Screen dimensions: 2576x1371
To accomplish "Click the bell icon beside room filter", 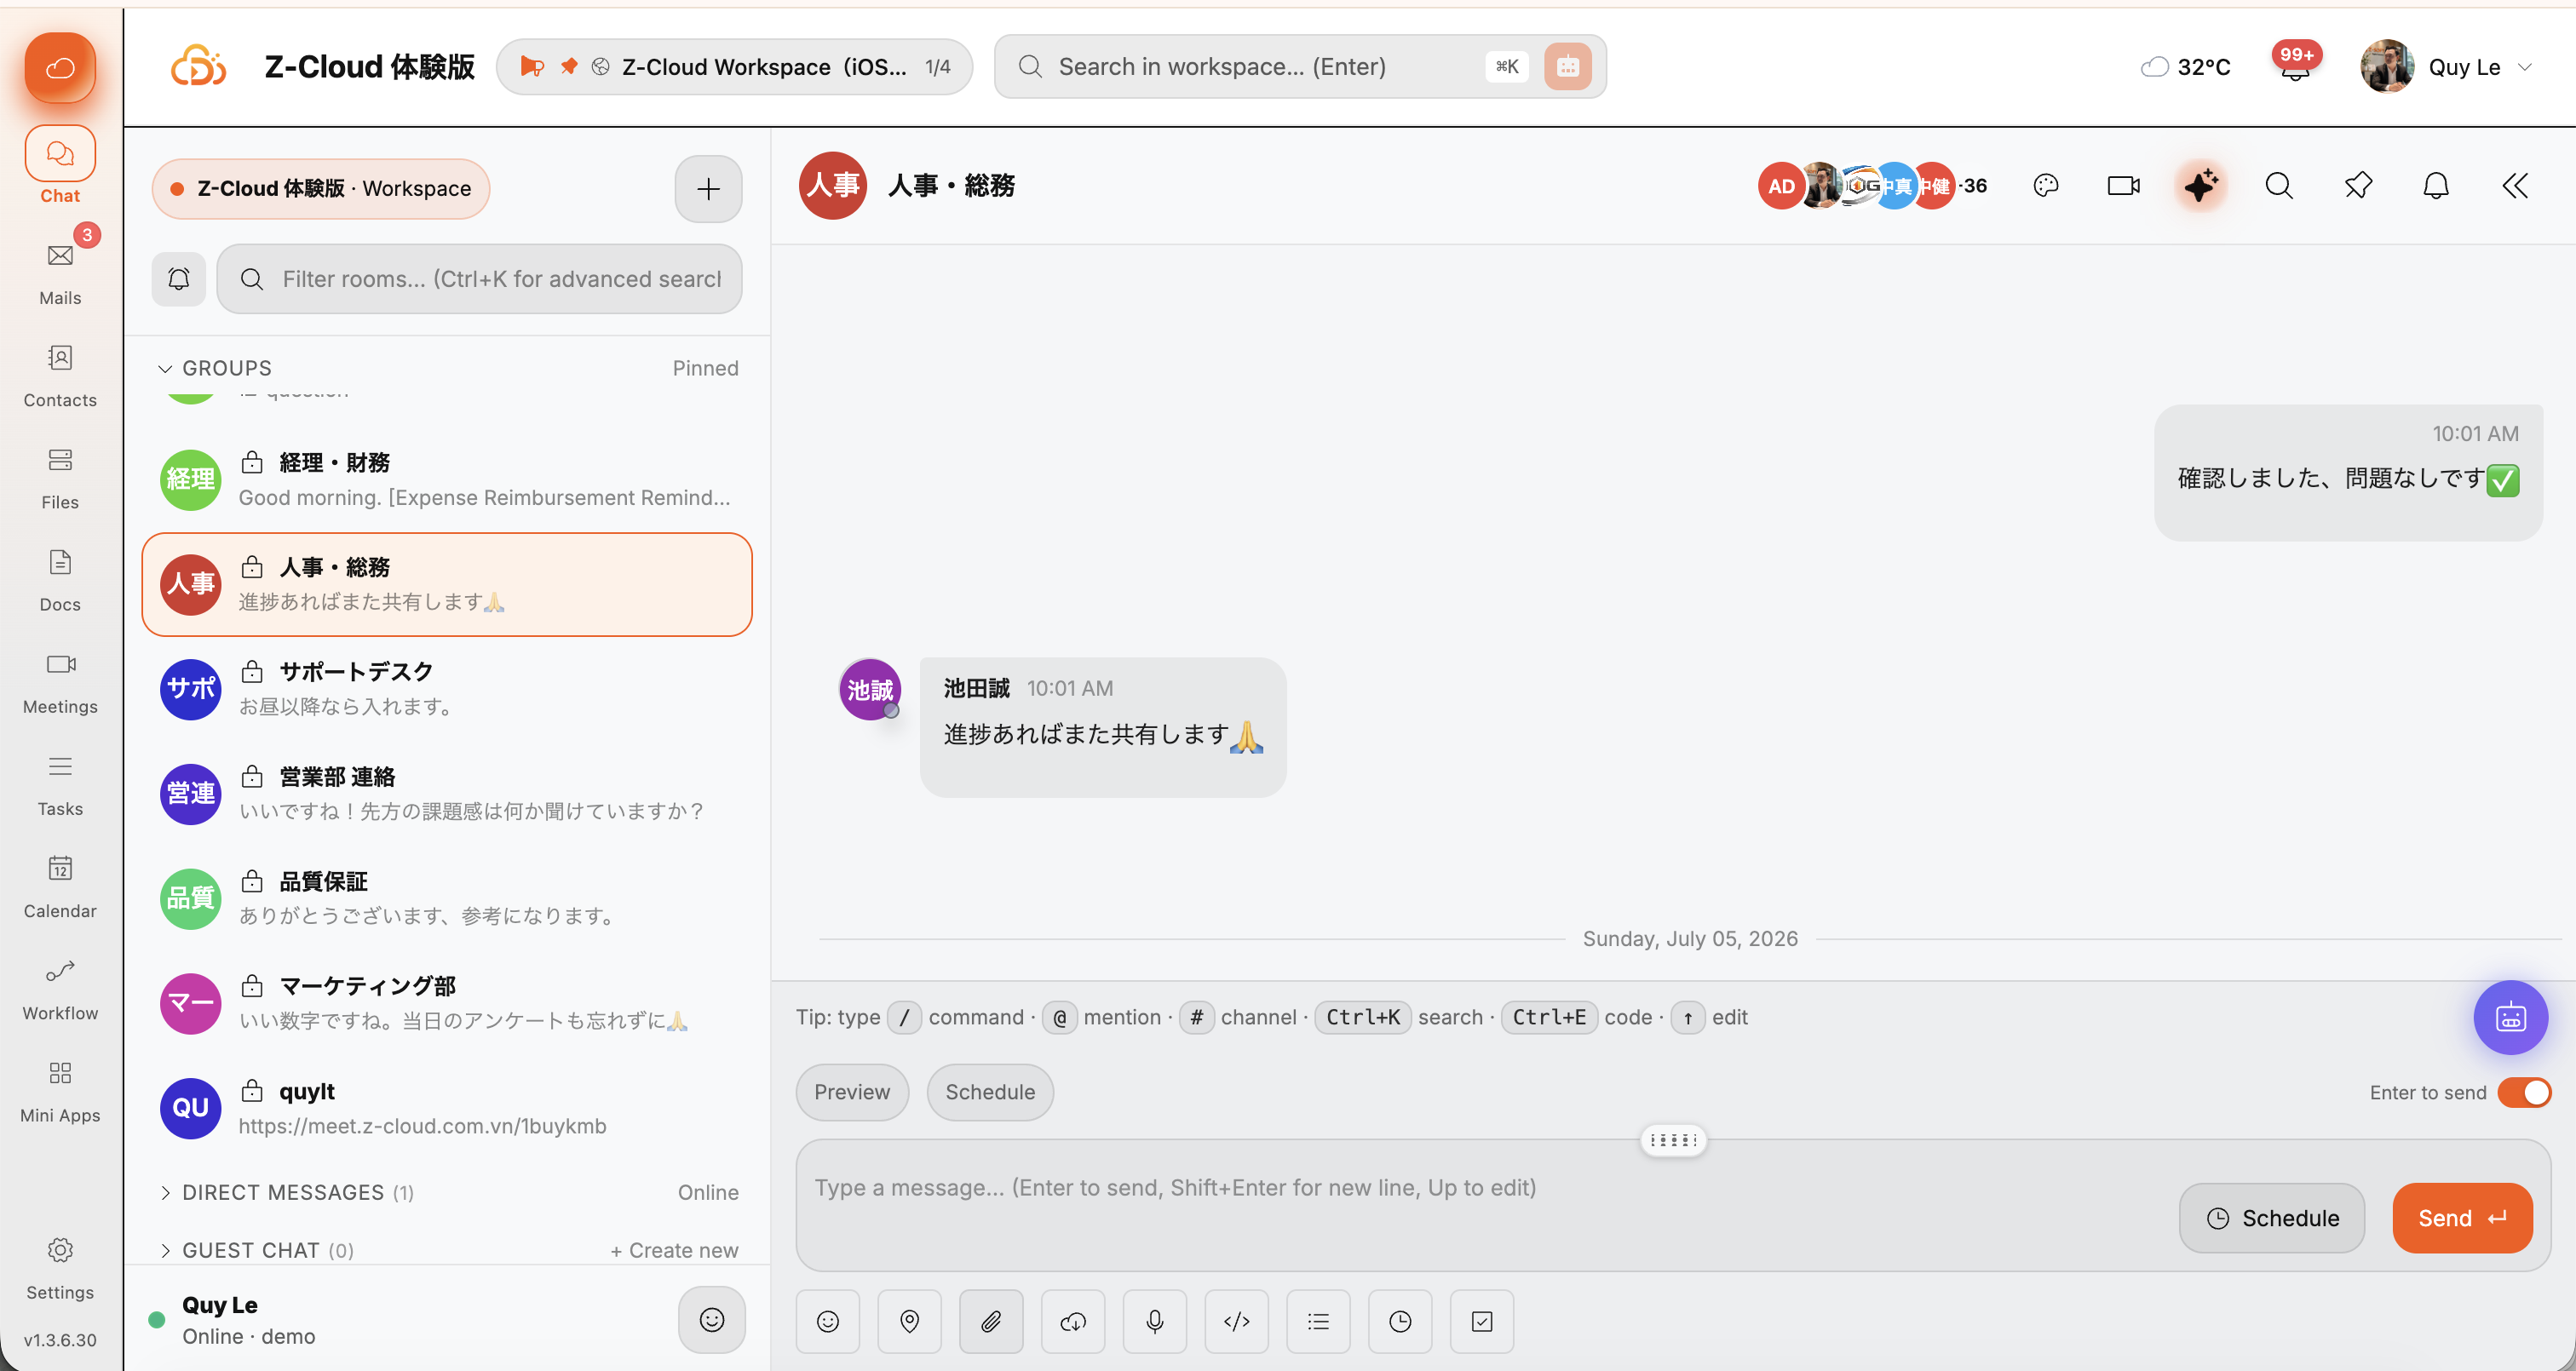I will (x=179, y=279).
